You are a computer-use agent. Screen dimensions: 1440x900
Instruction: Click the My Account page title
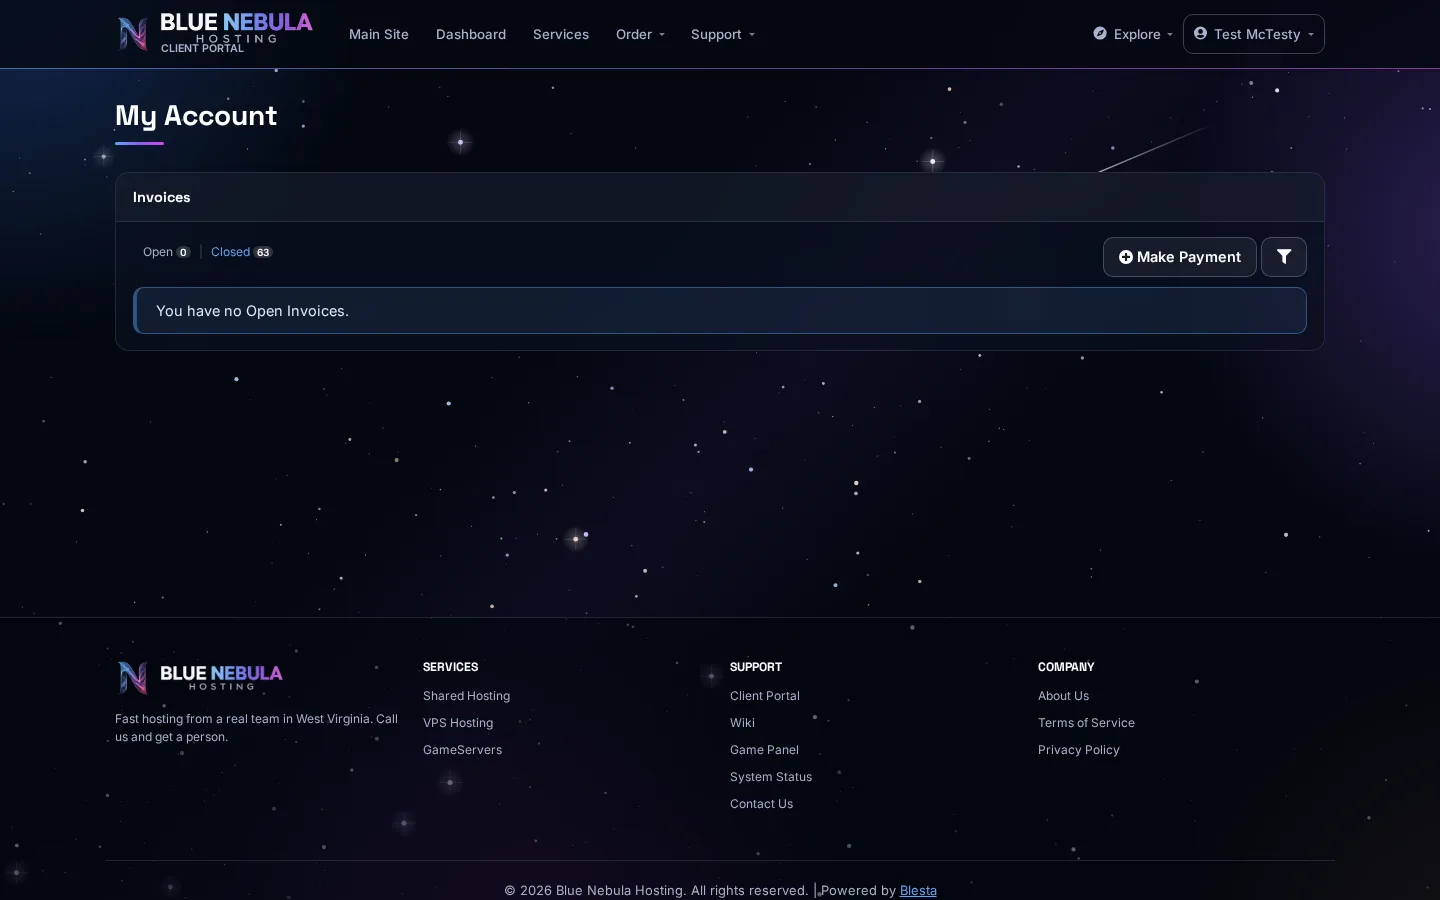tap(196, 116)
